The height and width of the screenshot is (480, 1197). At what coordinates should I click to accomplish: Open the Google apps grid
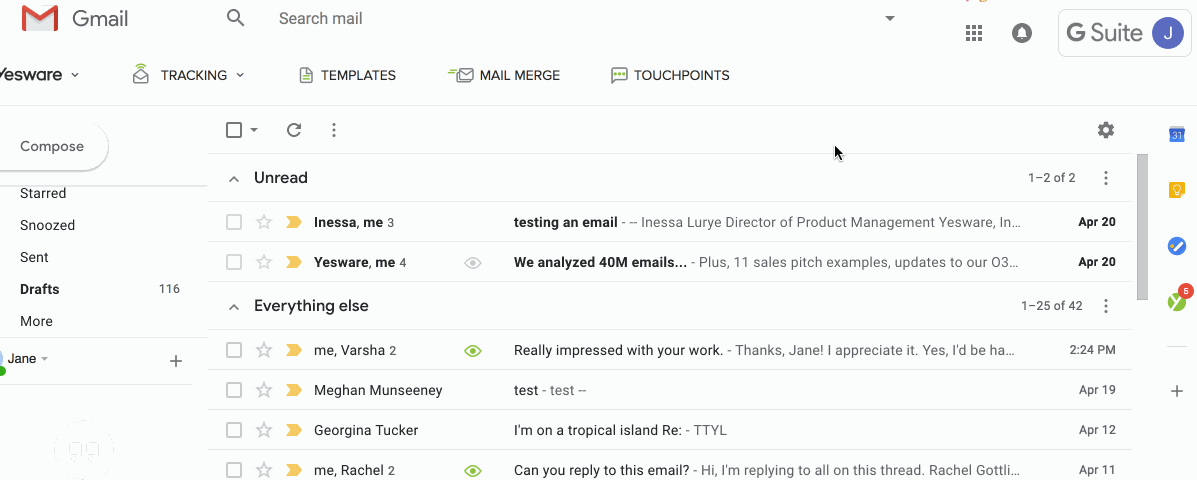[x=974, y=33]
